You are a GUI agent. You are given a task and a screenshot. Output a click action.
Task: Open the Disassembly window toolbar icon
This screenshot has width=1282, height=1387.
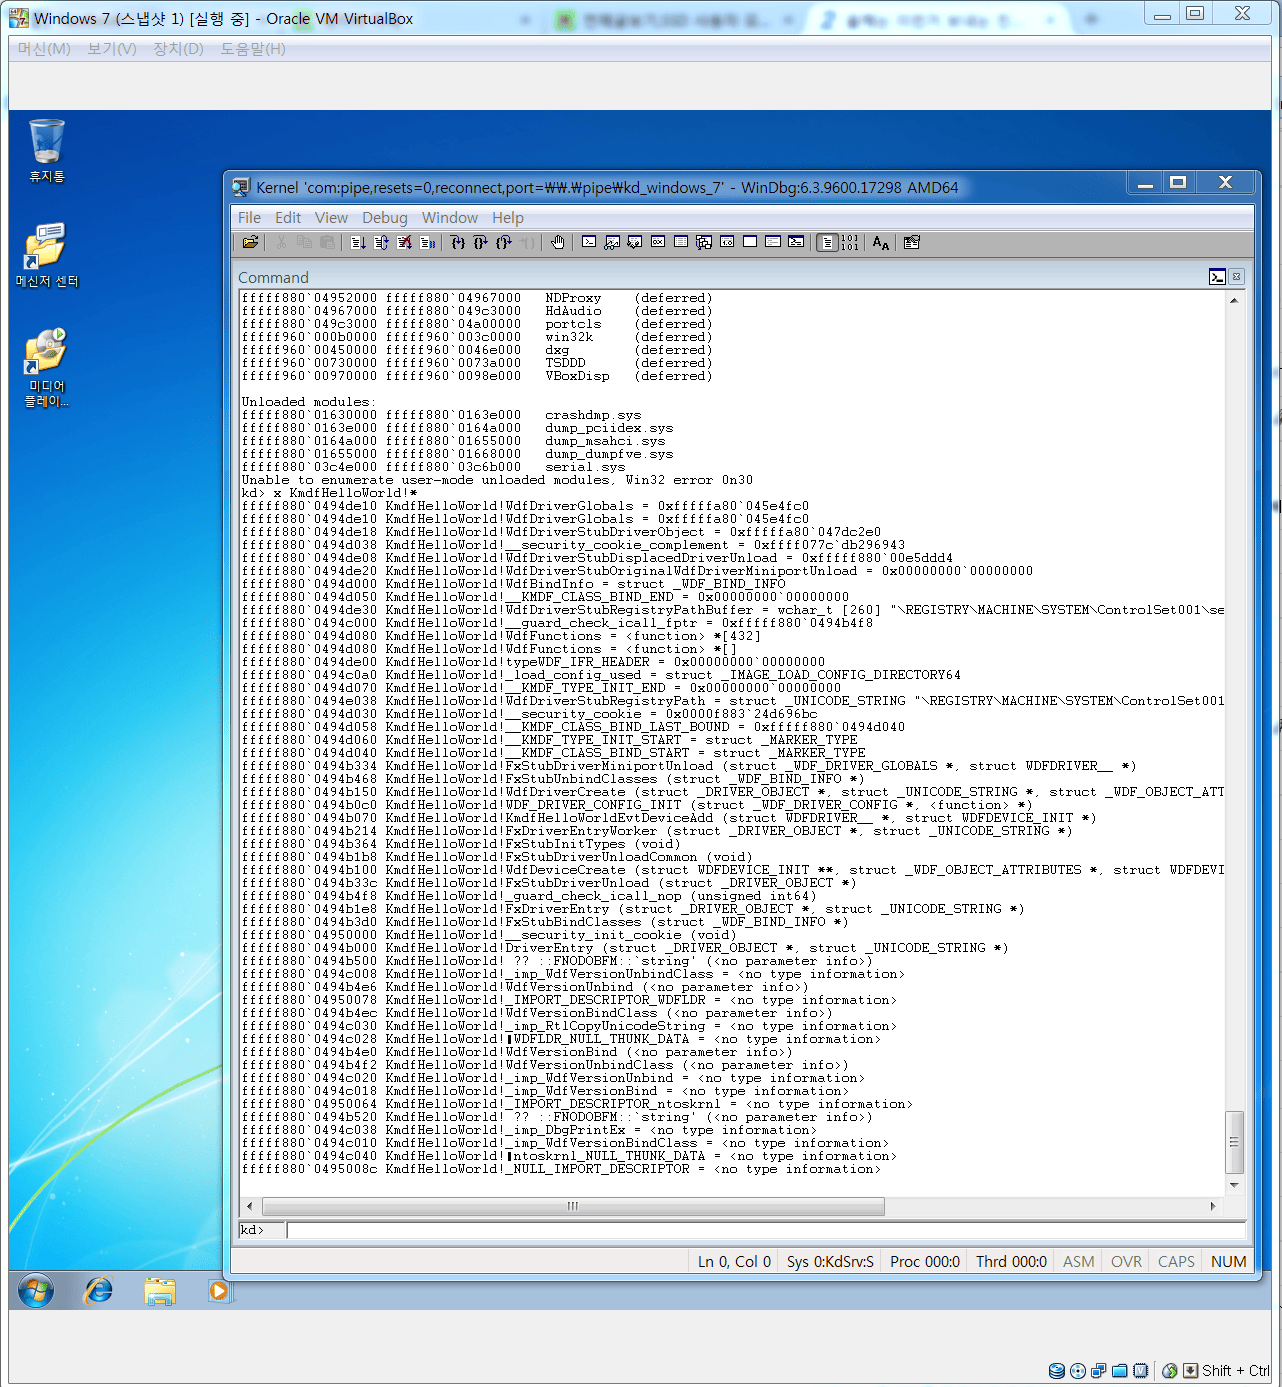pyautogui.click(x=727, y=242)
